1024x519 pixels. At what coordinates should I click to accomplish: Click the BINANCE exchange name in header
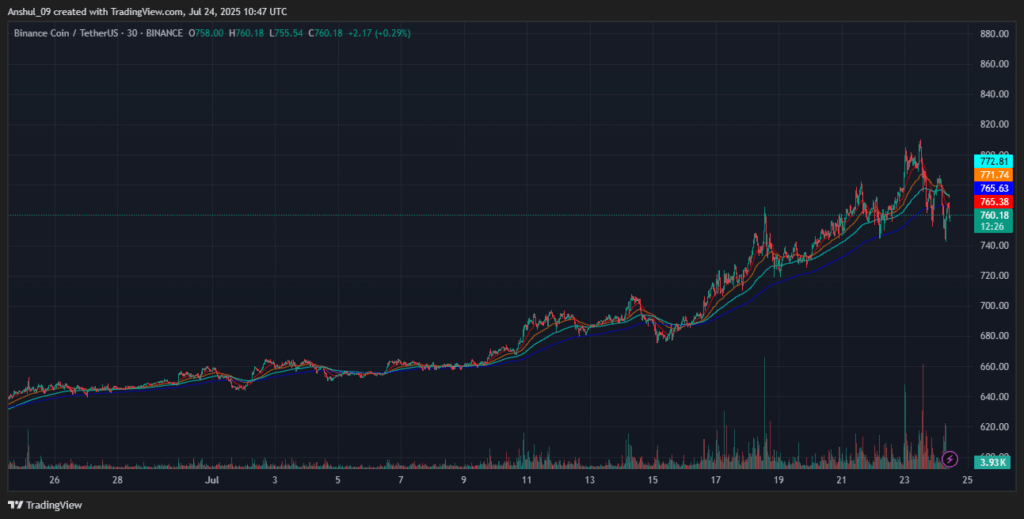tap(166, 33)
